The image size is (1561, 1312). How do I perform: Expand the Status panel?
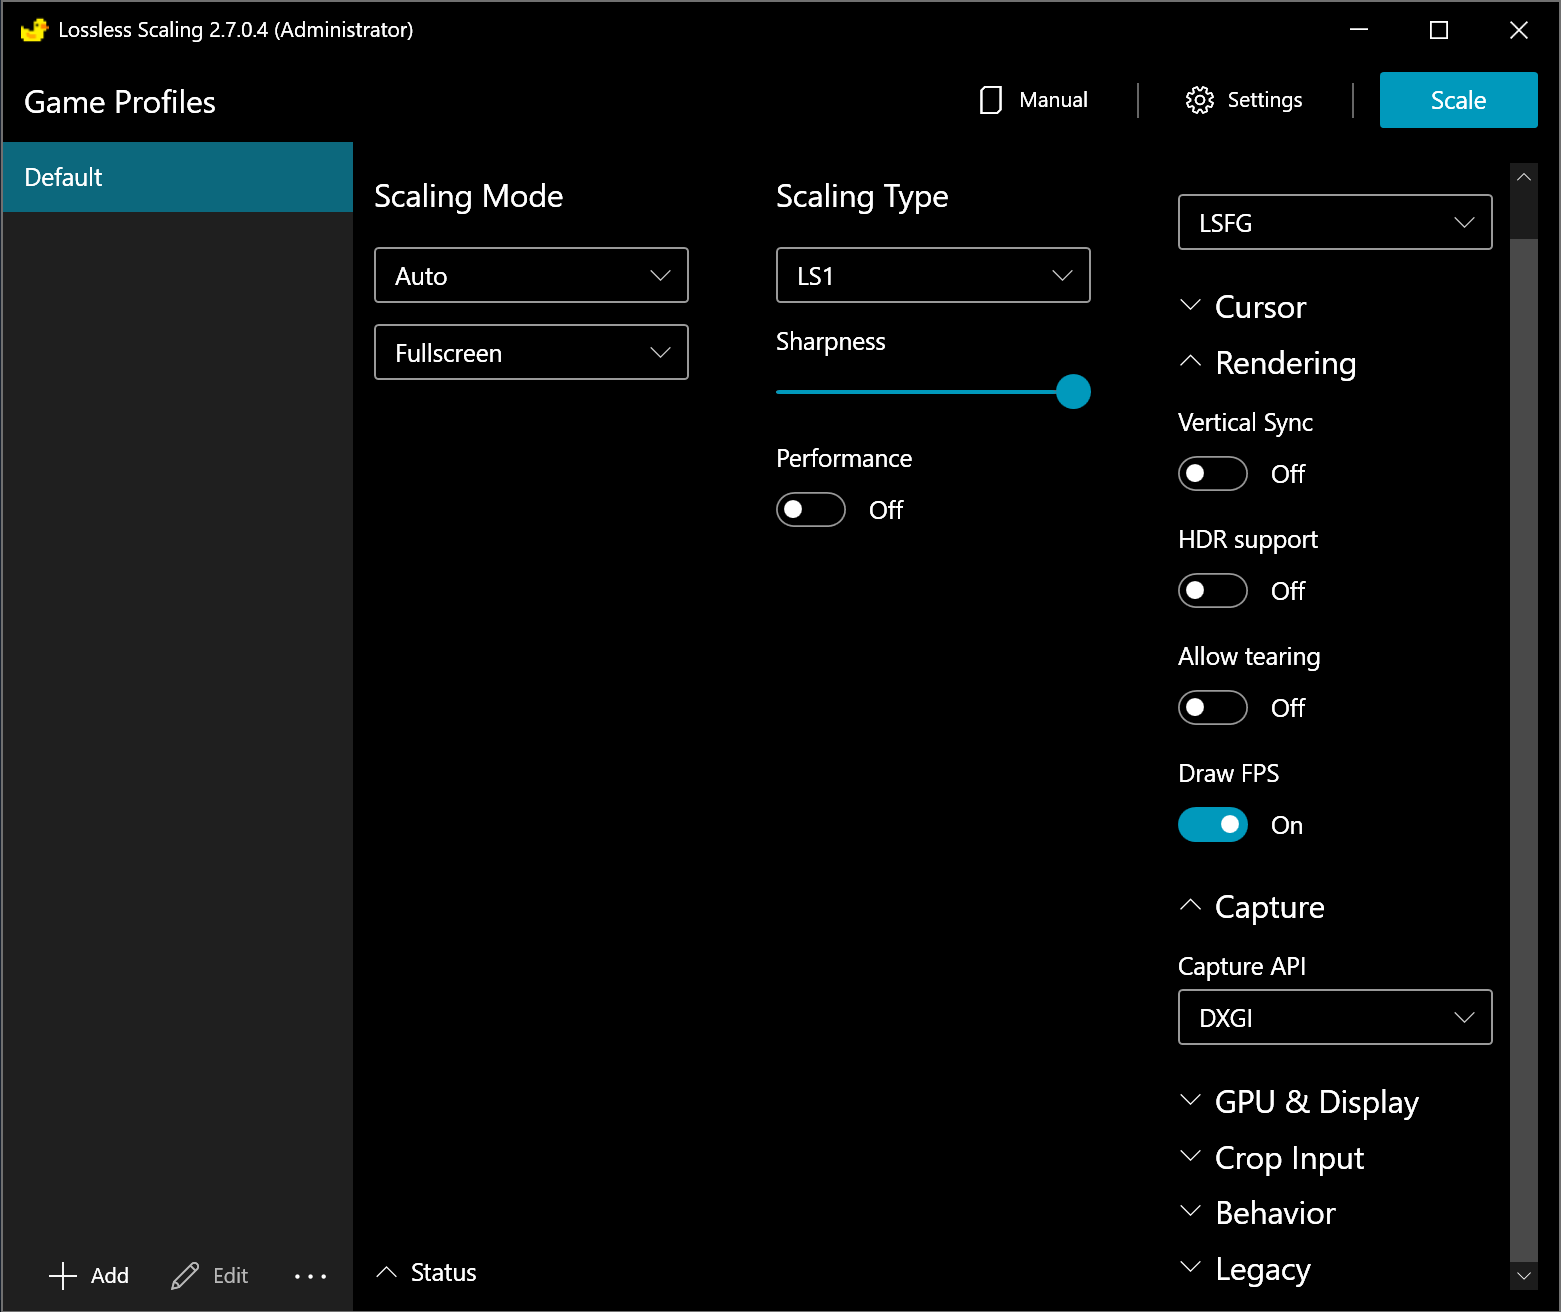point(427,1272)
